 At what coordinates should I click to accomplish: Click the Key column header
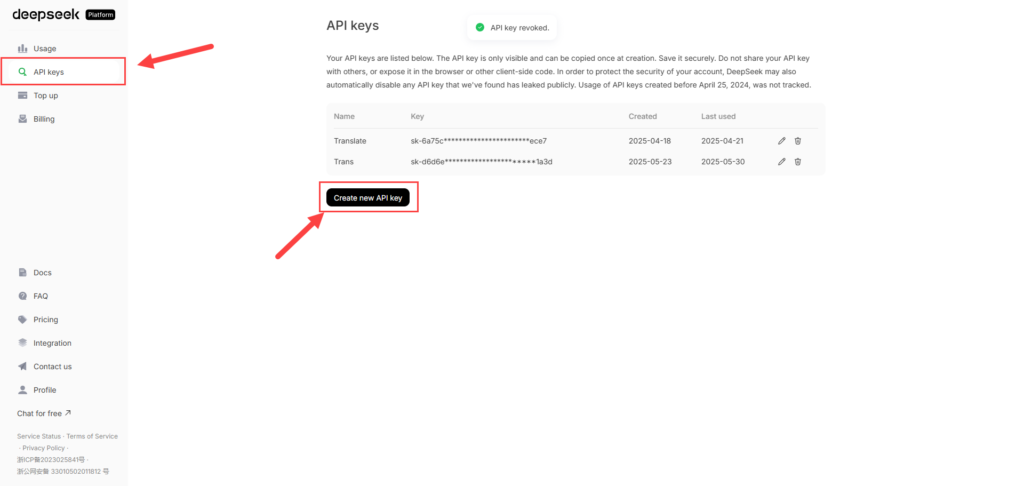417,116
